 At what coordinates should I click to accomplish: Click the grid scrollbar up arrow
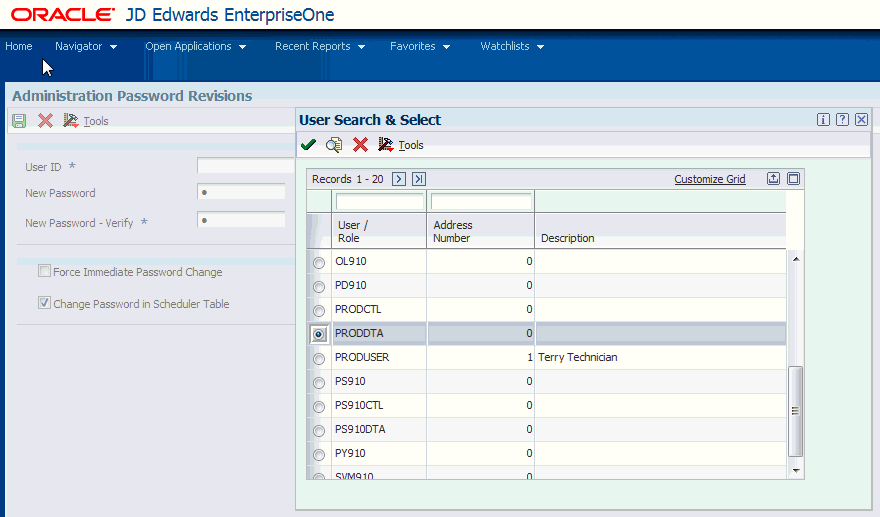tap(796, 259)
